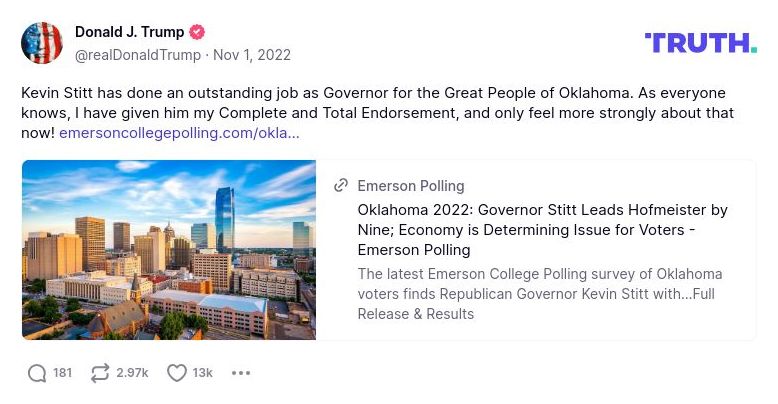The image size is (778, 404).
Task: Click the chain link icon beside Emerson Polling
Action: click(x=341, y=185)
